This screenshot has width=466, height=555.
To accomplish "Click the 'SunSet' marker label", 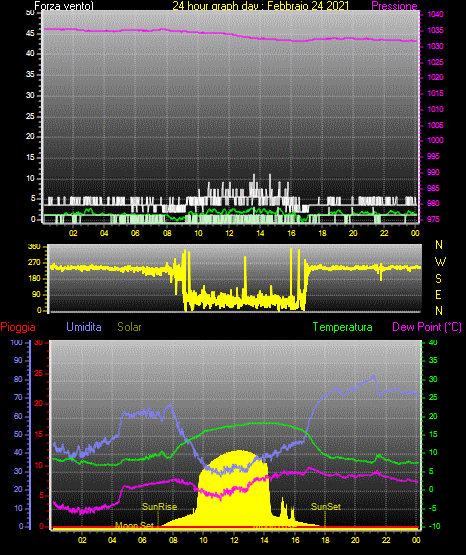I will [x=326, y=507].
